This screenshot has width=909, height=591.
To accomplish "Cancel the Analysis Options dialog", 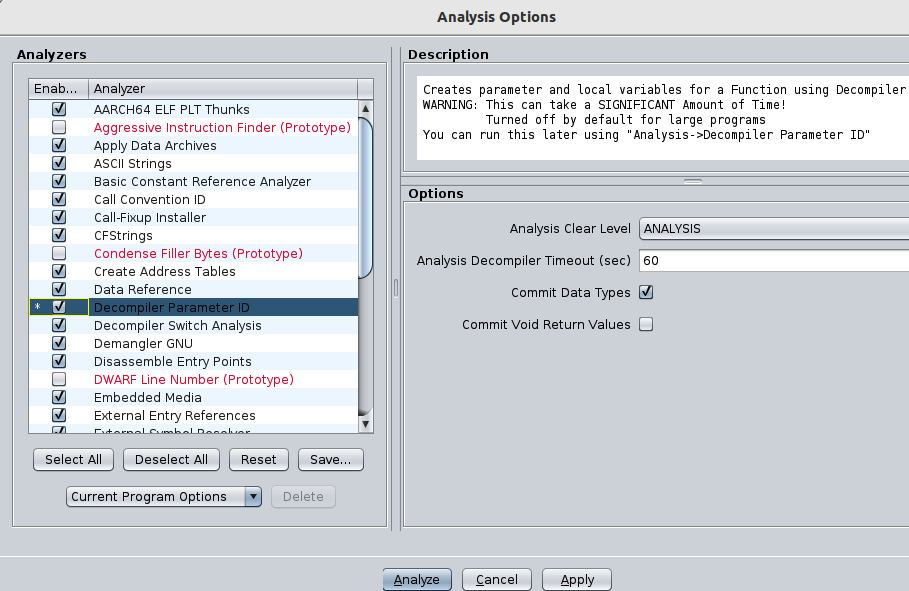I will [x=496, y=580].
